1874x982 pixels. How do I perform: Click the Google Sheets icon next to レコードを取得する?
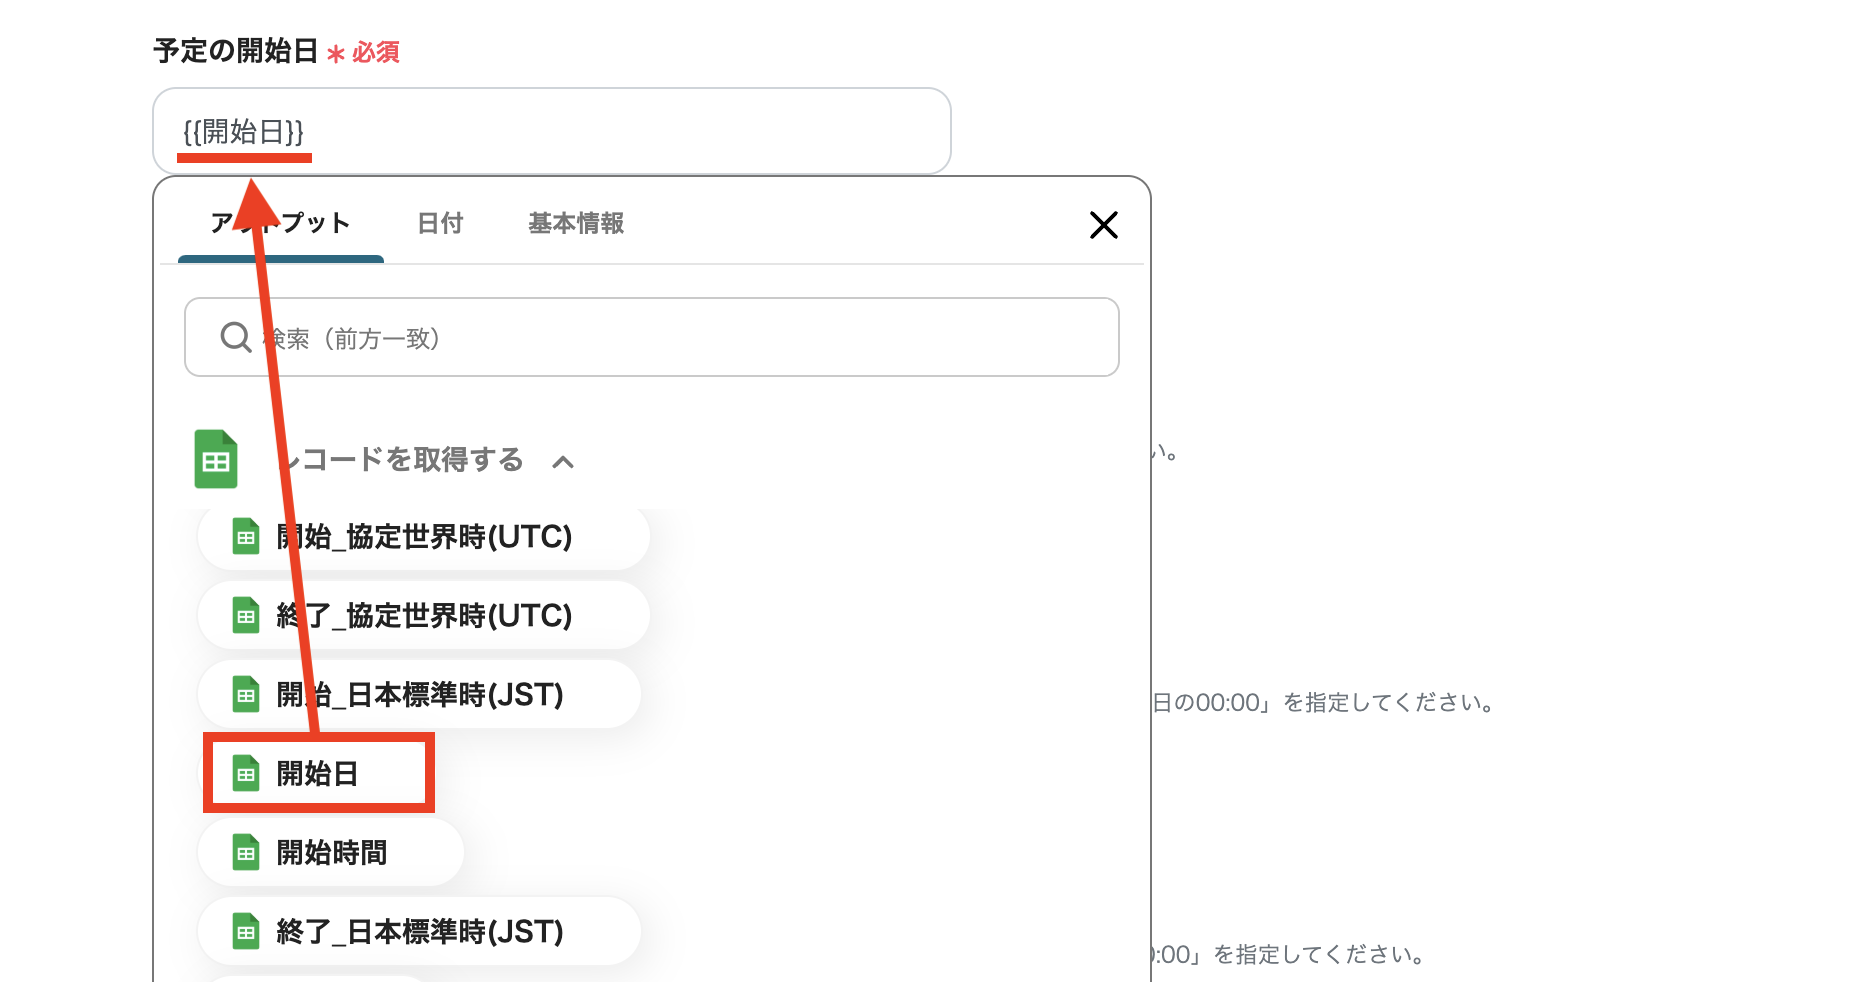click(216, 459)
